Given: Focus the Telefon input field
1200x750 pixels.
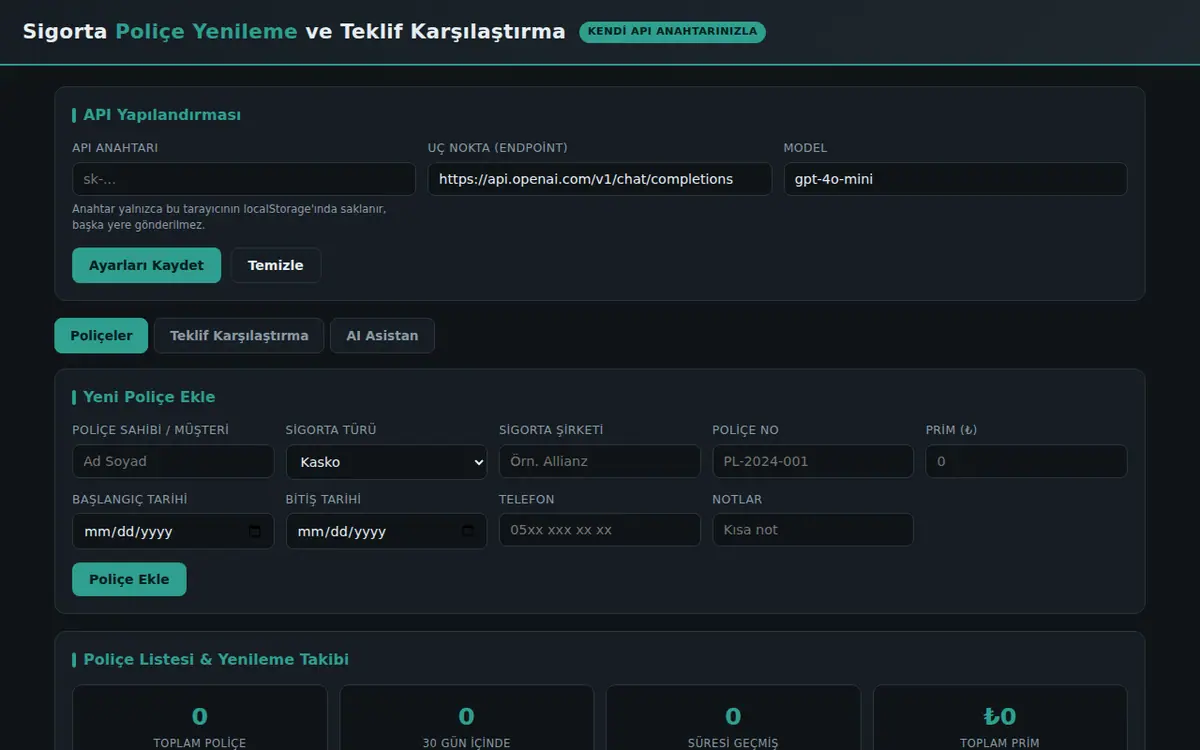Looking at the screenshot, I should click(x=600, y=530).
